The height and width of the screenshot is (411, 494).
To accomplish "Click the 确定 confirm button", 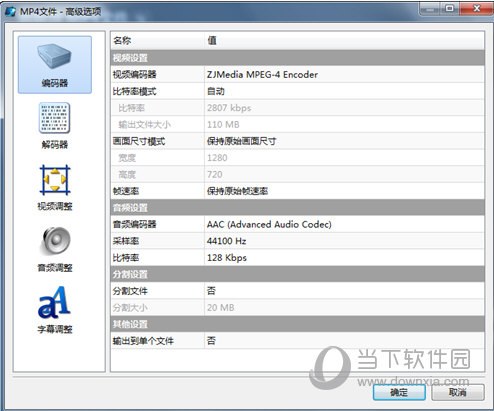I will tap(399, 392).
